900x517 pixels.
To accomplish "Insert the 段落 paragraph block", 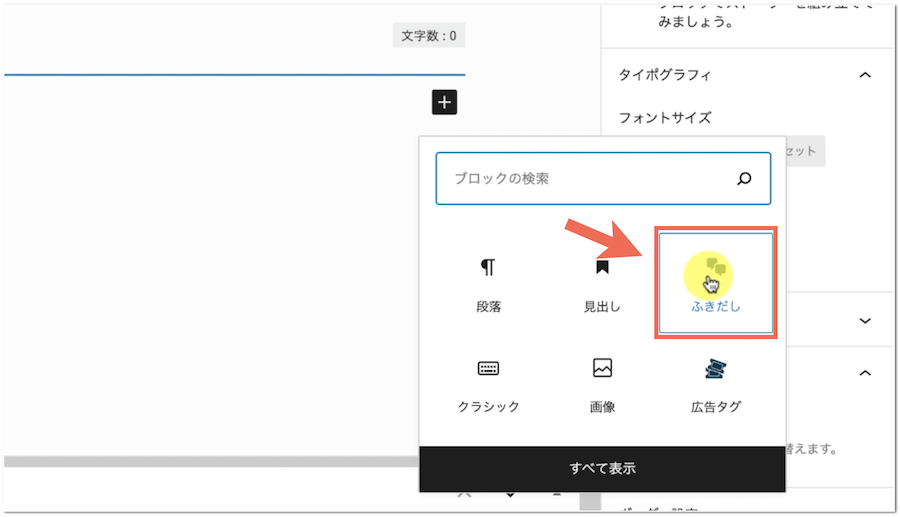I will 488,284.
